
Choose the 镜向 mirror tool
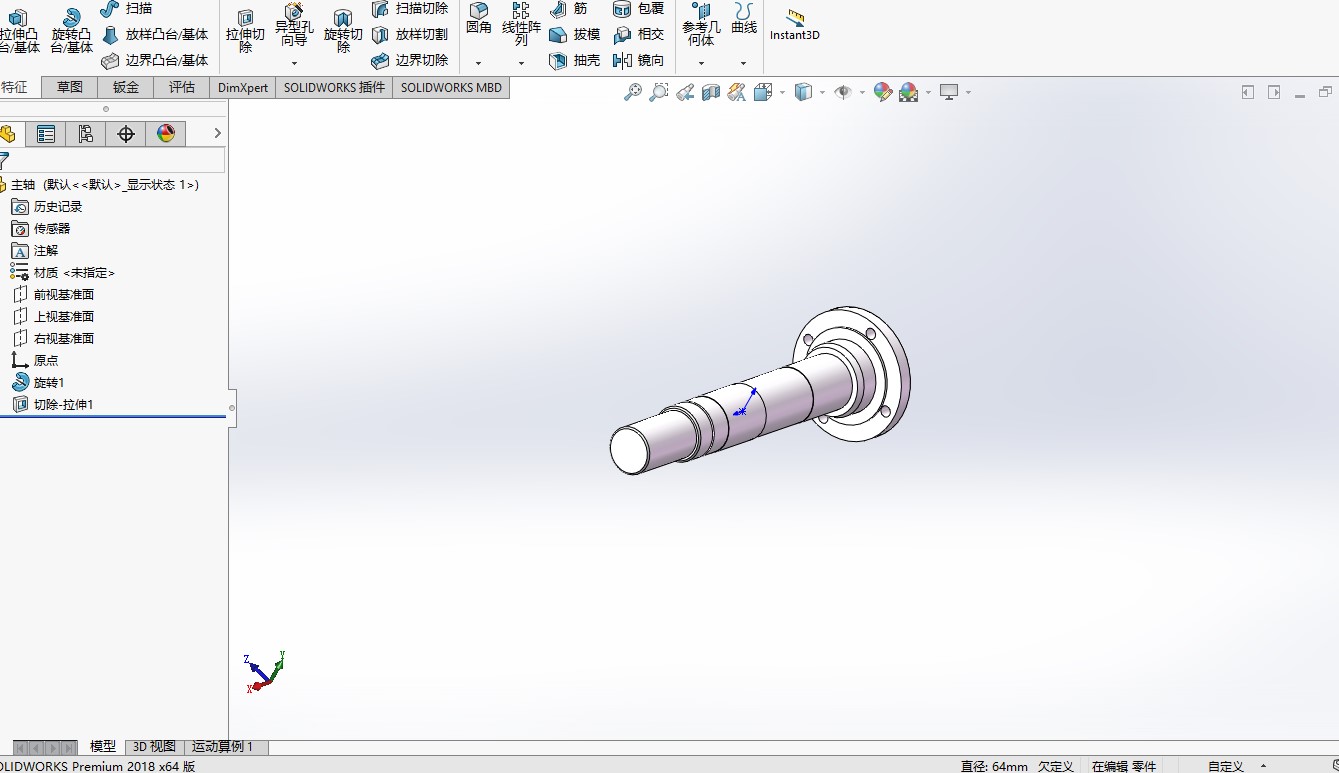(638, 61)
